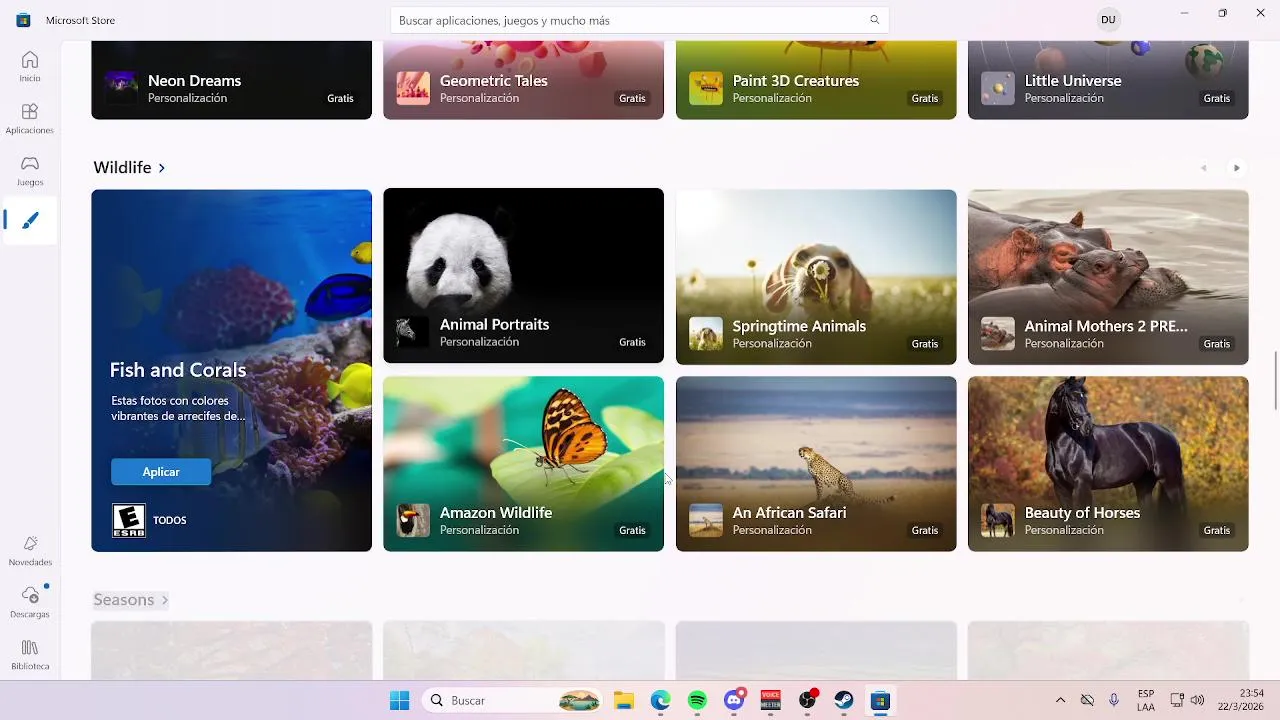Click the search magnifier icon in Store
1280x720 pixels.
pyautogui.click(x=875, y=20)
